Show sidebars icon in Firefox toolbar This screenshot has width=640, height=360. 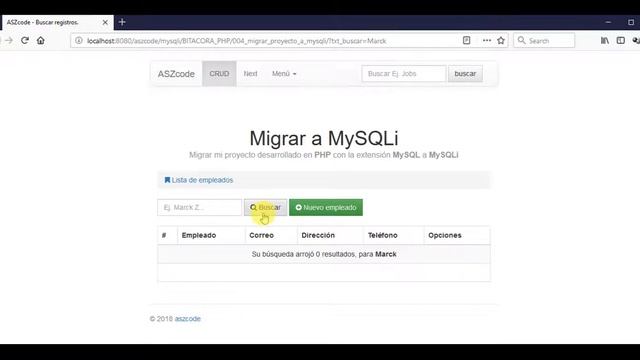point(620,40)
